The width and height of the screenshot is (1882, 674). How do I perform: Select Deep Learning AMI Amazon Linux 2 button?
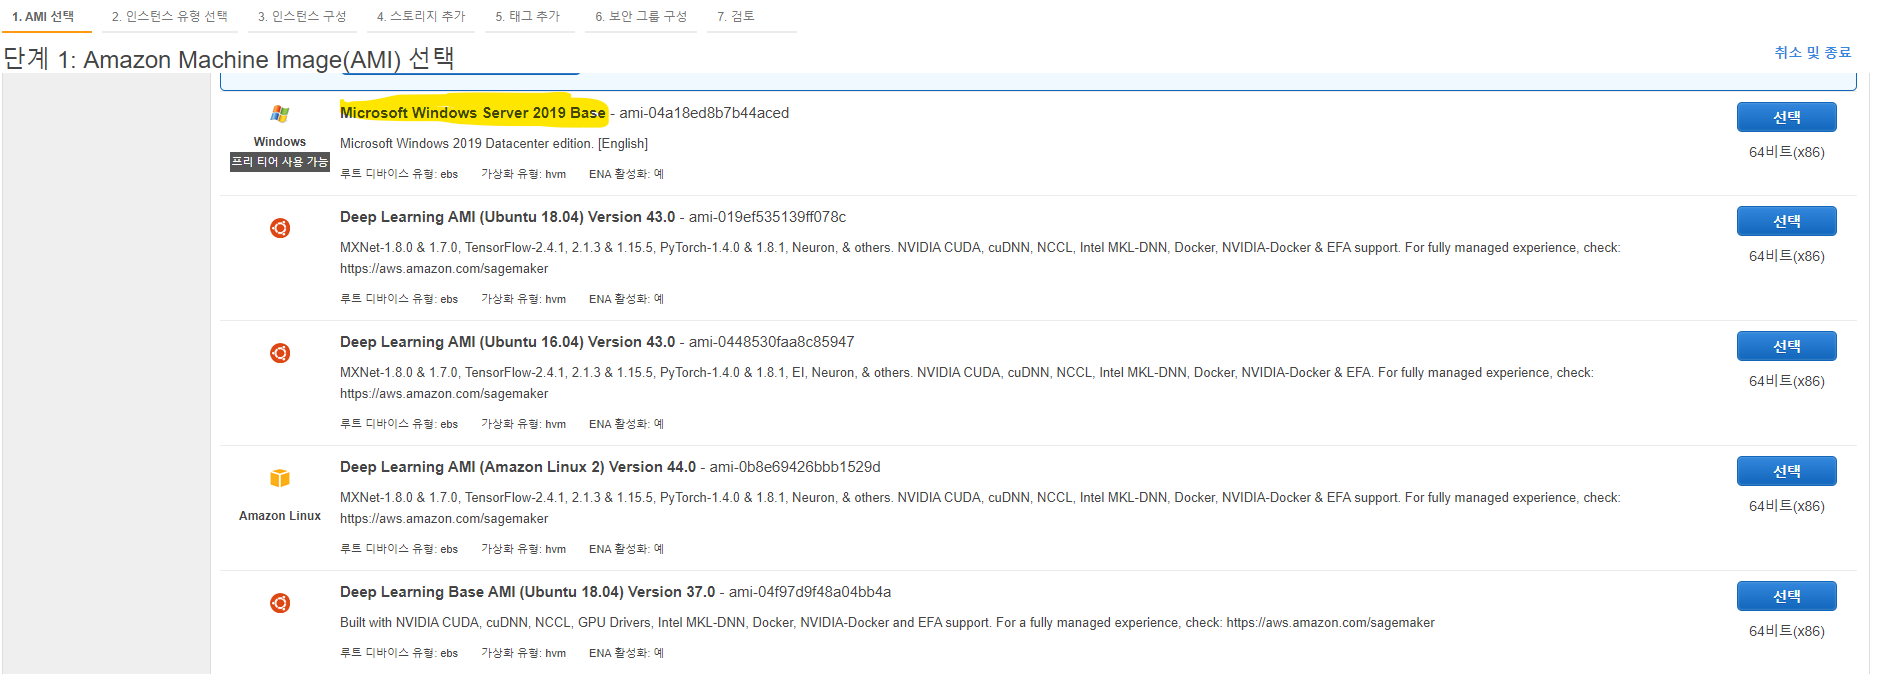[x=1787, y=471]
